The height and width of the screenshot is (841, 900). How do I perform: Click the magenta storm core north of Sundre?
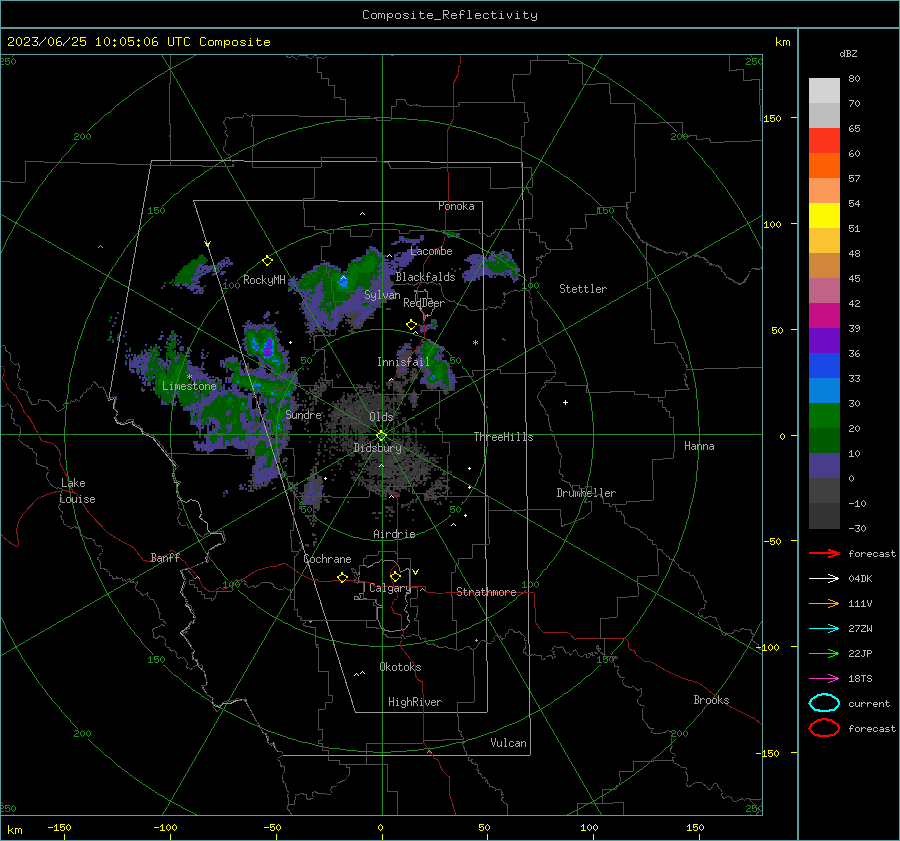click(267, 348)
